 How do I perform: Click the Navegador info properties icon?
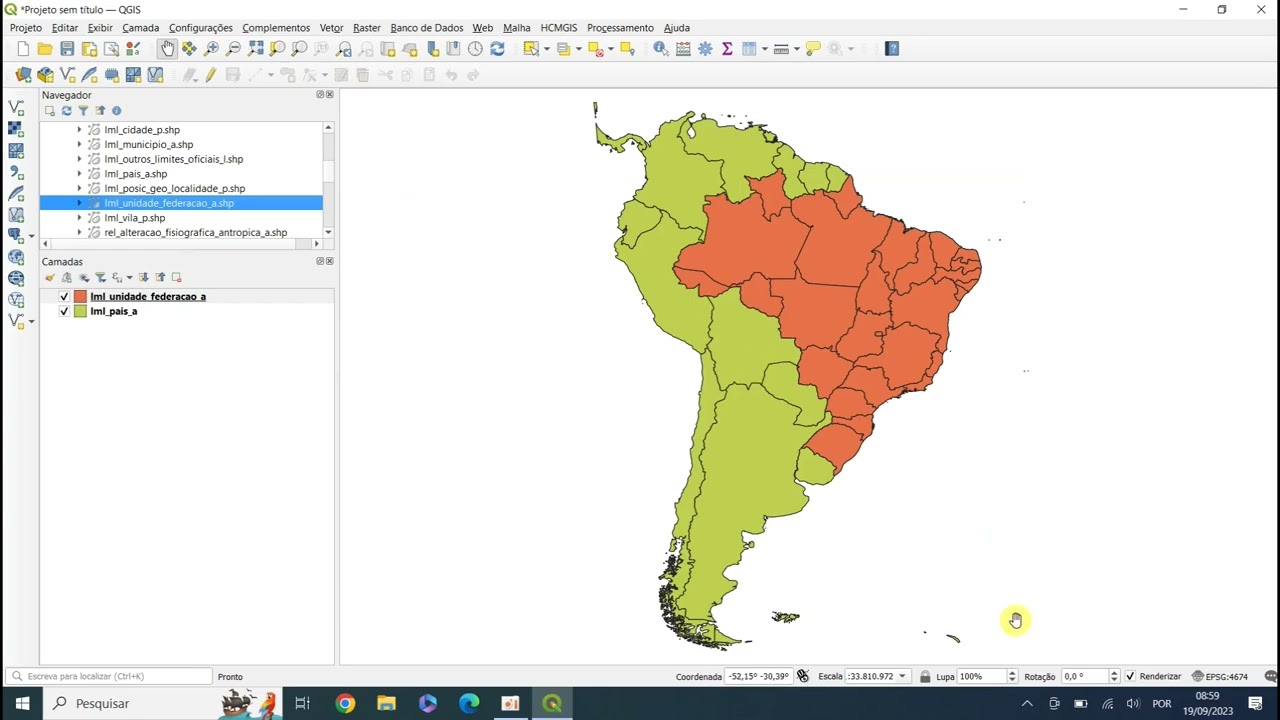pos(116,111)
